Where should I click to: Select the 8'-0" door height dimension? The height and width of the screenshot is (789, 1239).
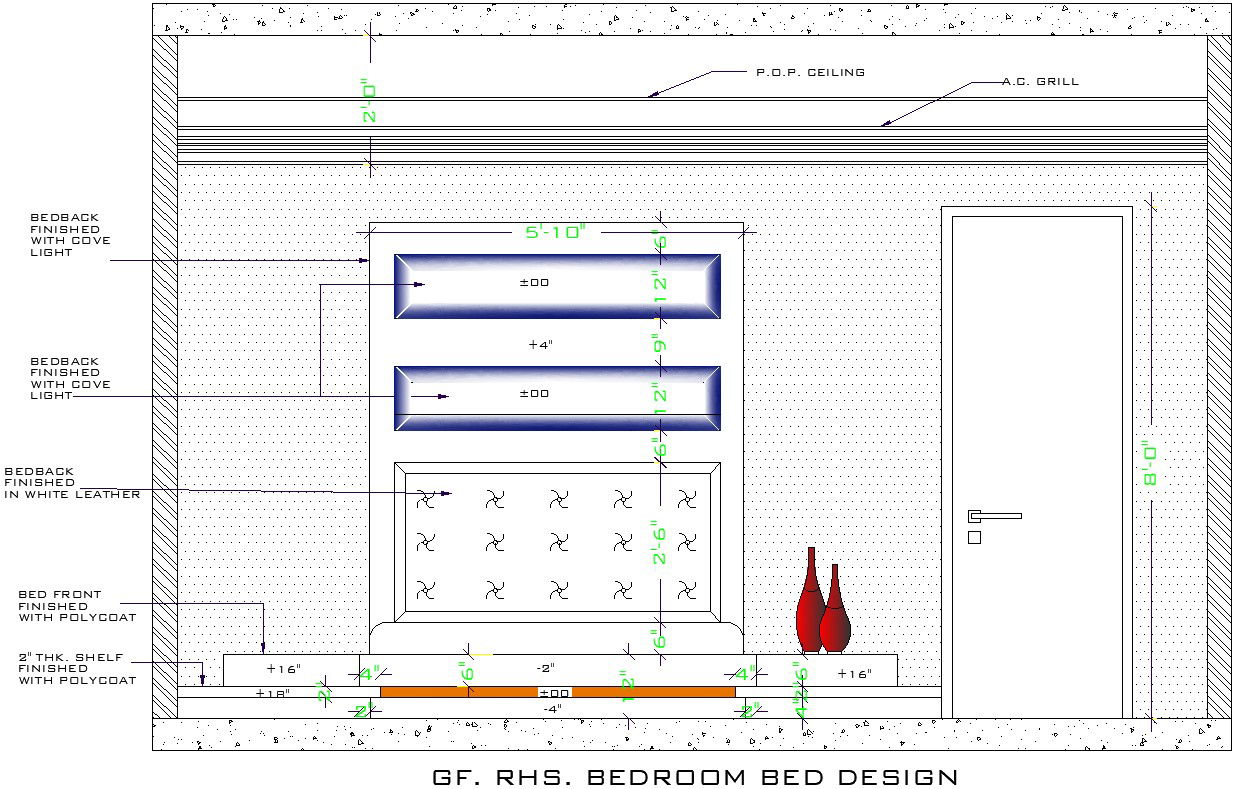point(1150,466)
